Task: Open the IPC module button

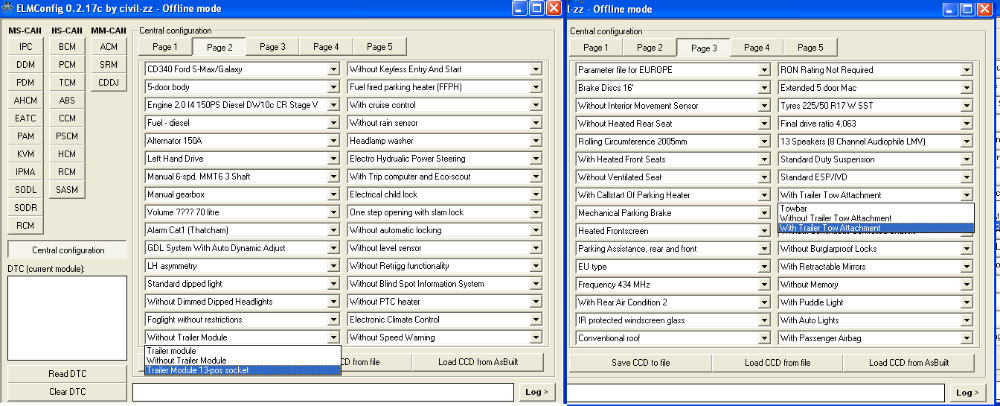Action: [26, 47]
